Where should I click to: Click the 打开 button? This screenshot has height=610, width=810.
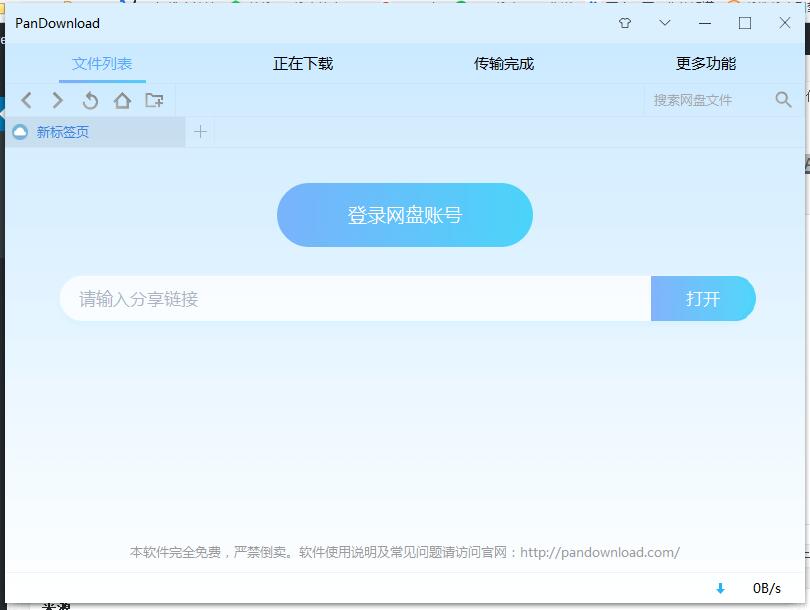point(703,299)
